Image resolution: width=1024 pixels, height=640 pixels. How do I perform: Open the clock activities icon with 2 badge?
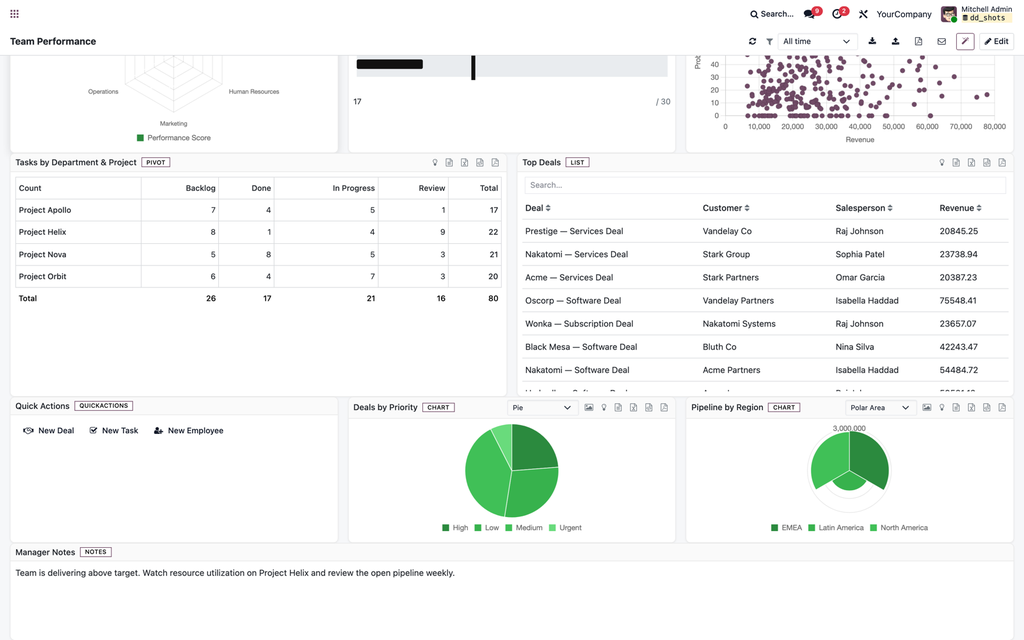tap(838, 14)
